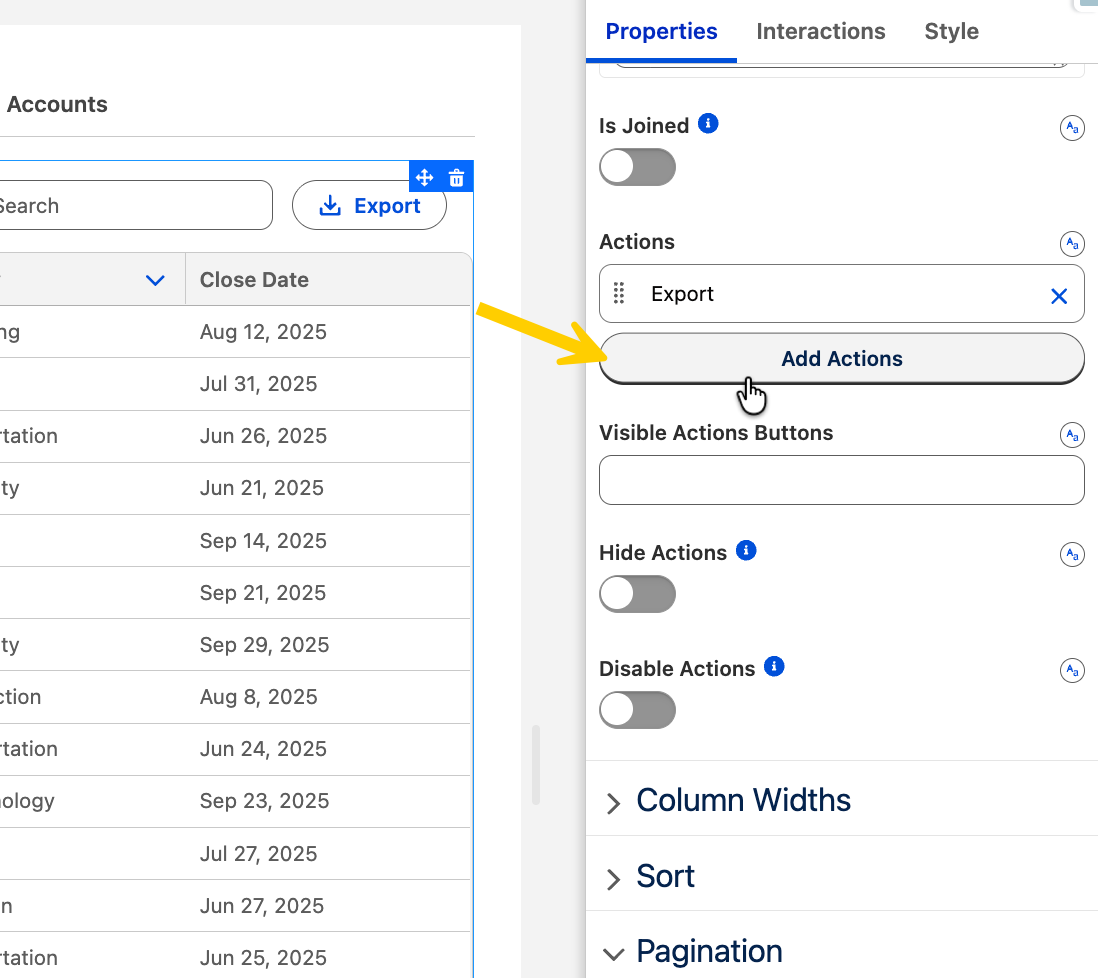This screenshot has width=1098, height=978.
Task: Click the Export button above the table
Action: [369, 206]
